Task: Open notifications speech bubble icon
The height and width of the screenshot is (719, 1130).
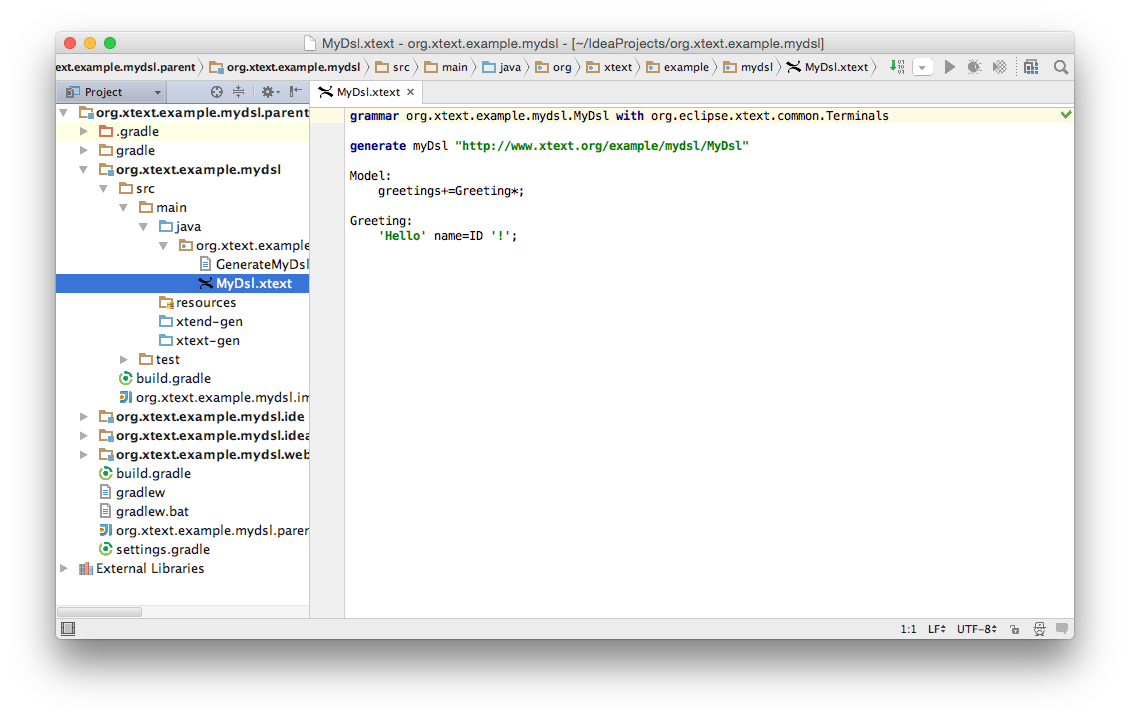Action: click(x=1062, y=628)
